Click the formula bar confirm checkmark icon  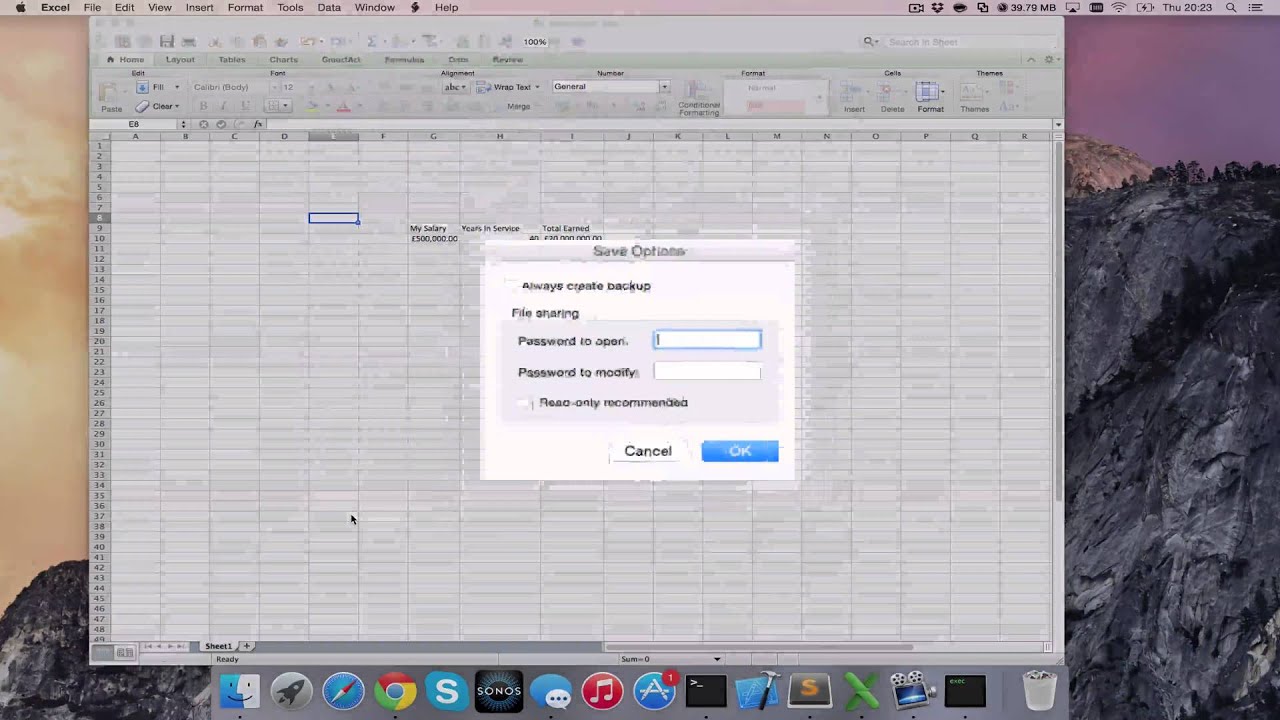(221, 124)
